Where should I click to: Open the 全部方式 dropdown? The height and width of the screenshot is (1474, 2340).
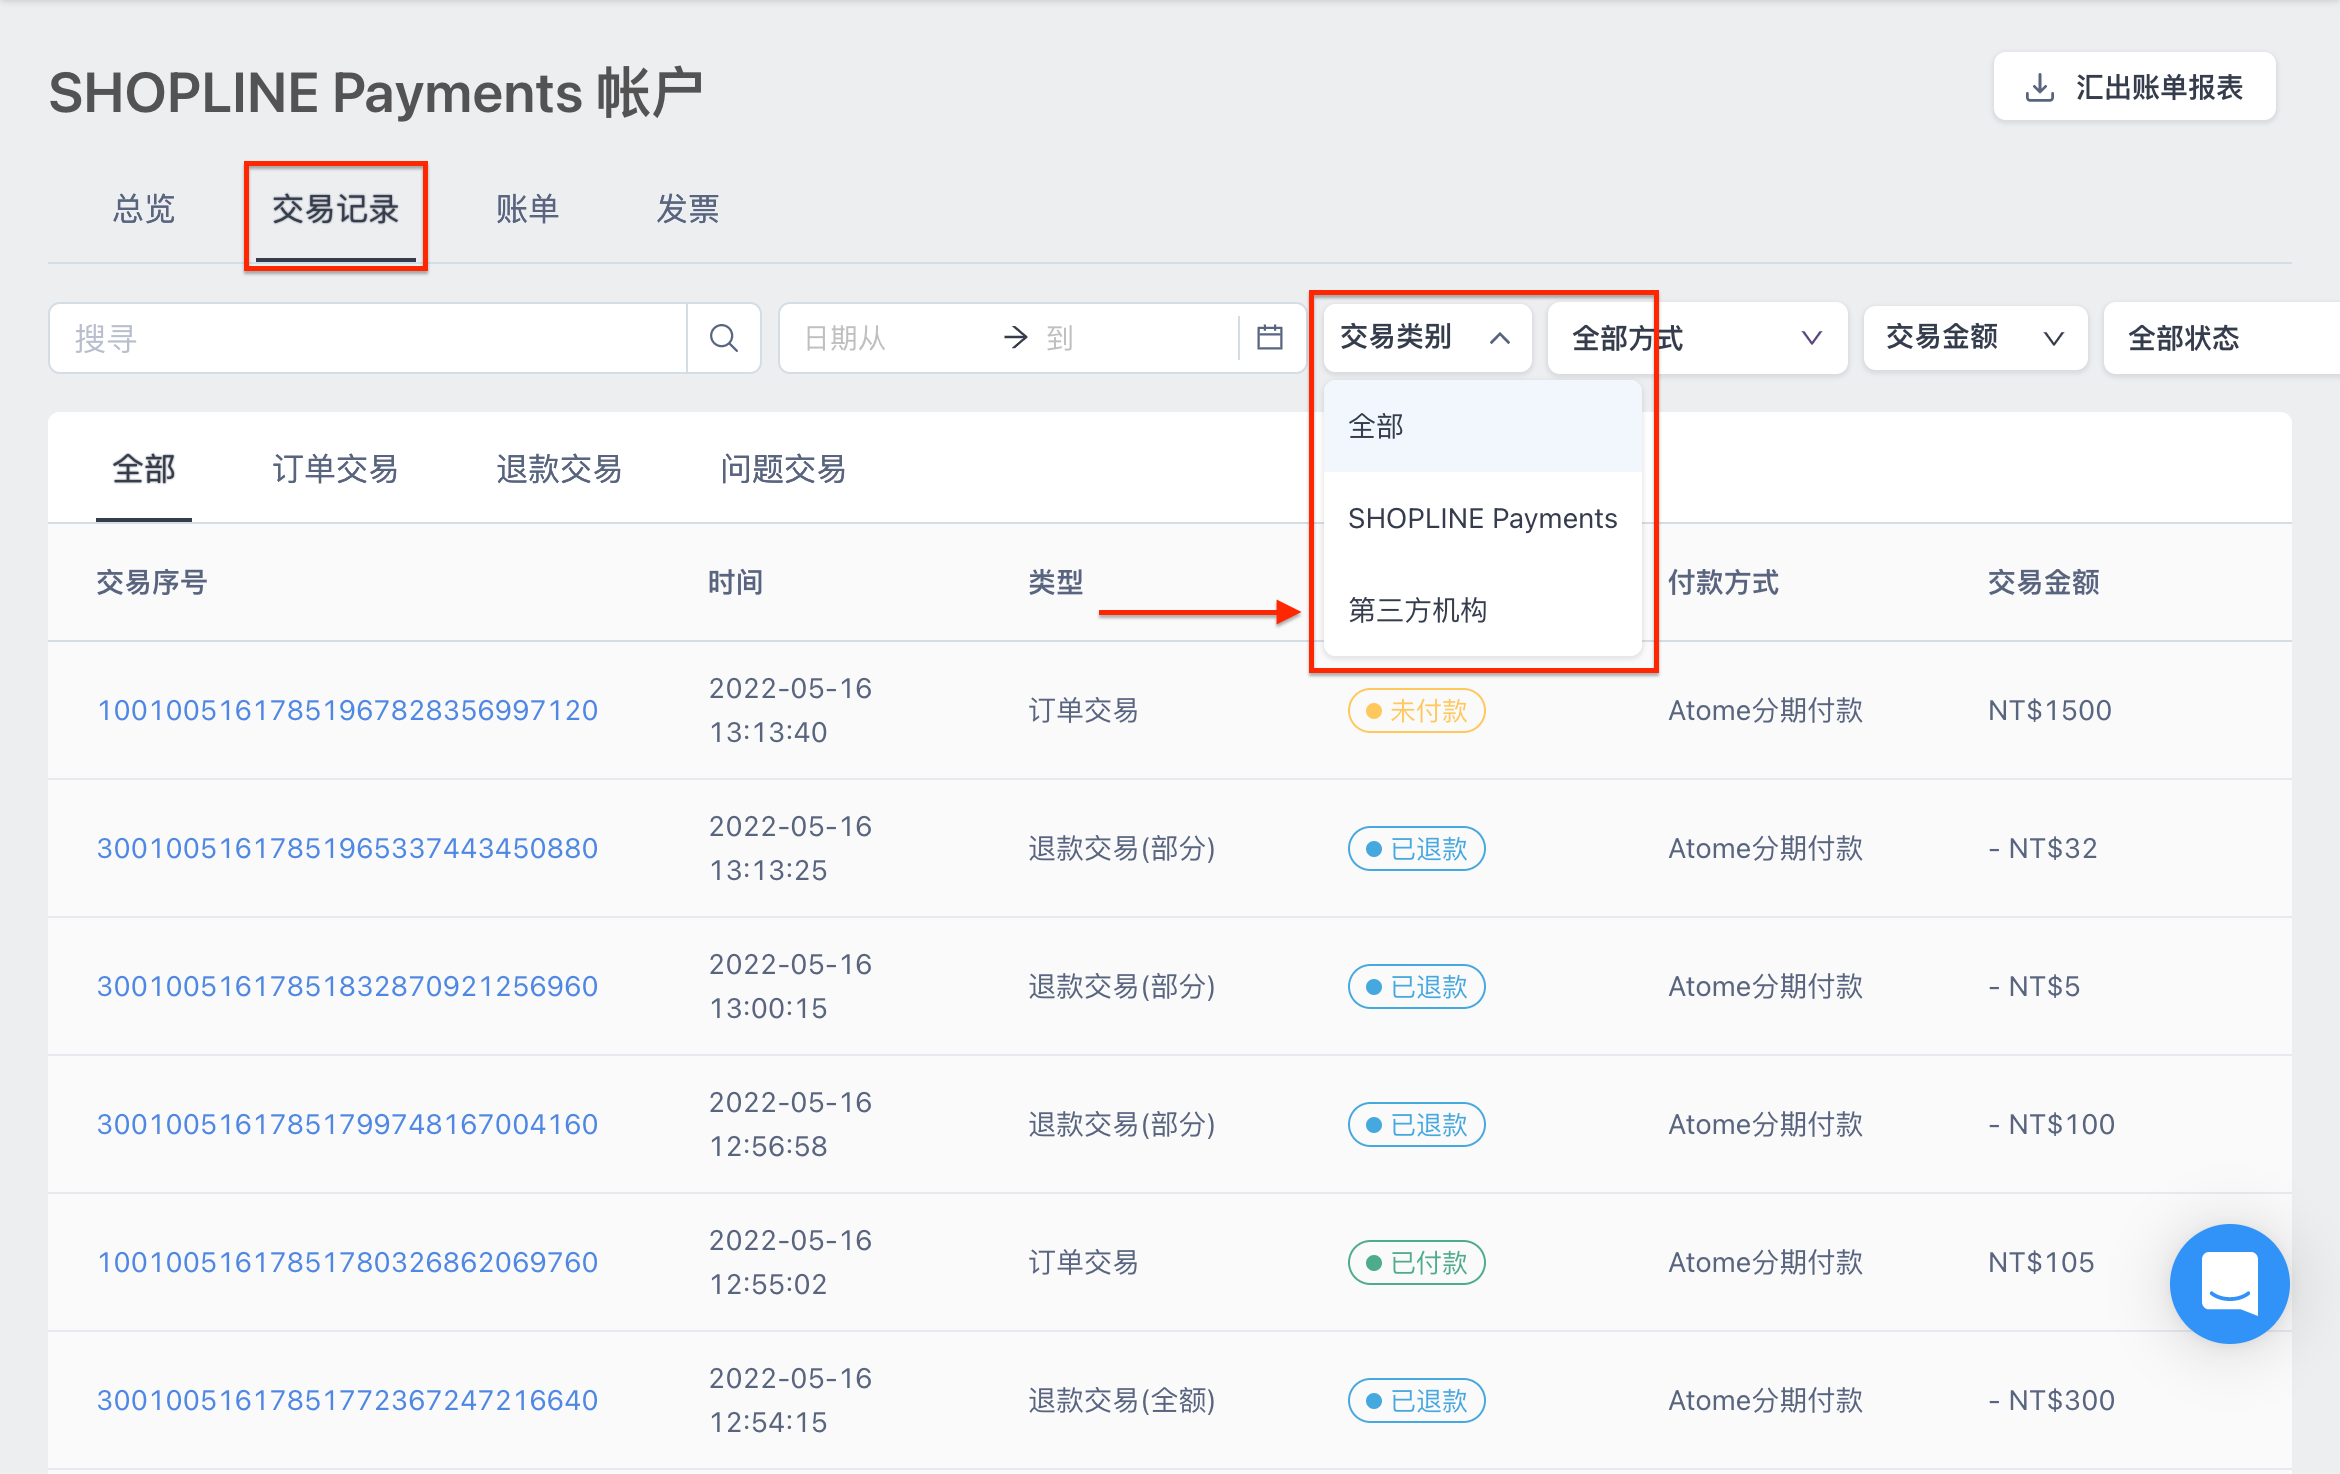click(1697, 338)
